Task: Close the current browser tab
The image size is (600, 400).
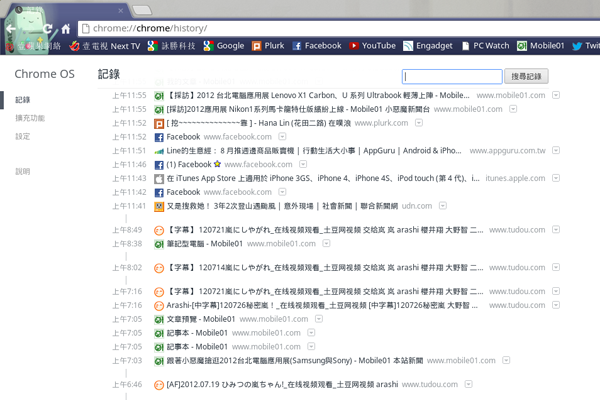Action: (121, 11)
